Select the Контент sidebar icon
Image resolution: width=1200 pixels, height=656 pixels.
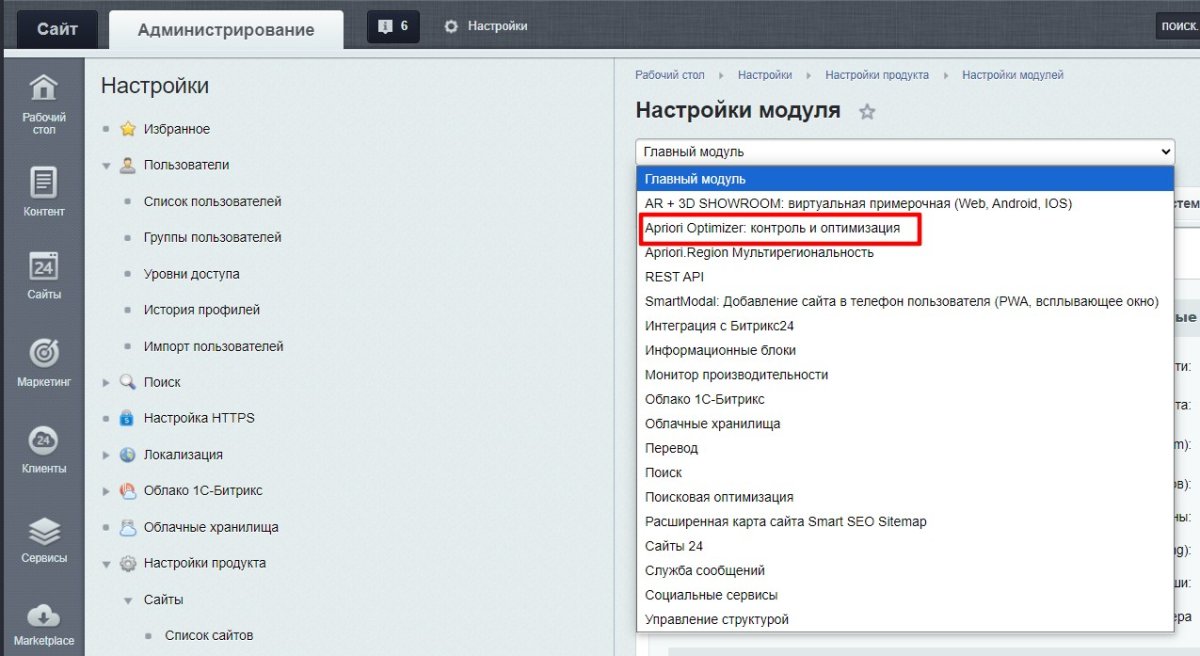[x=42, y=185]
